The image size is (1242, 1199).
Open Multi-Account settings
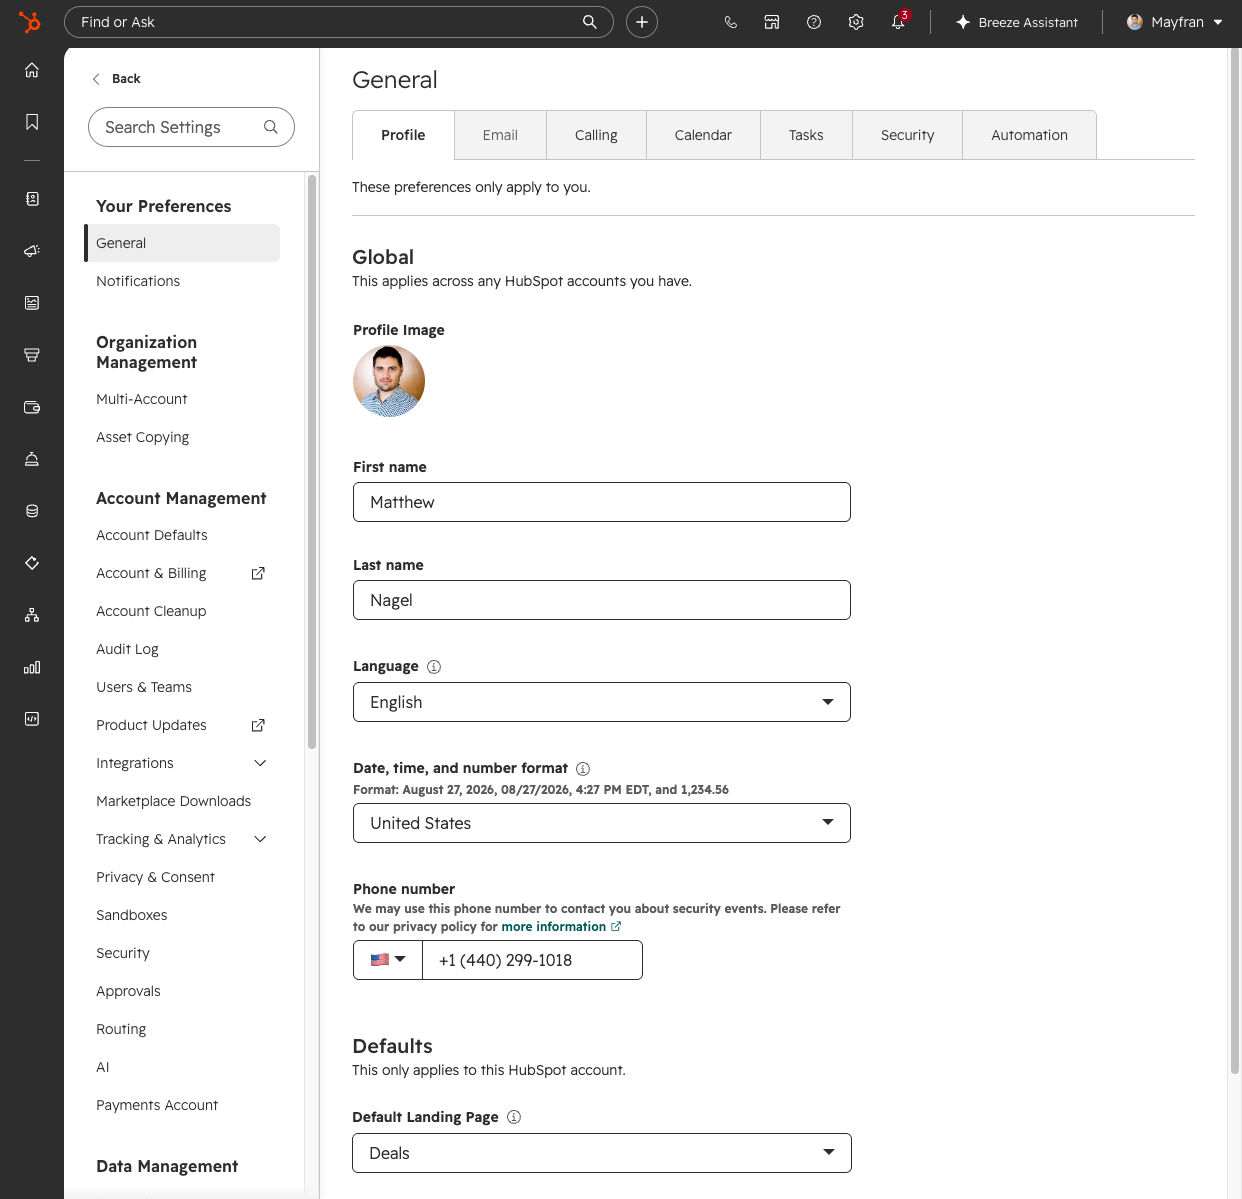click(x=142, y=399)
